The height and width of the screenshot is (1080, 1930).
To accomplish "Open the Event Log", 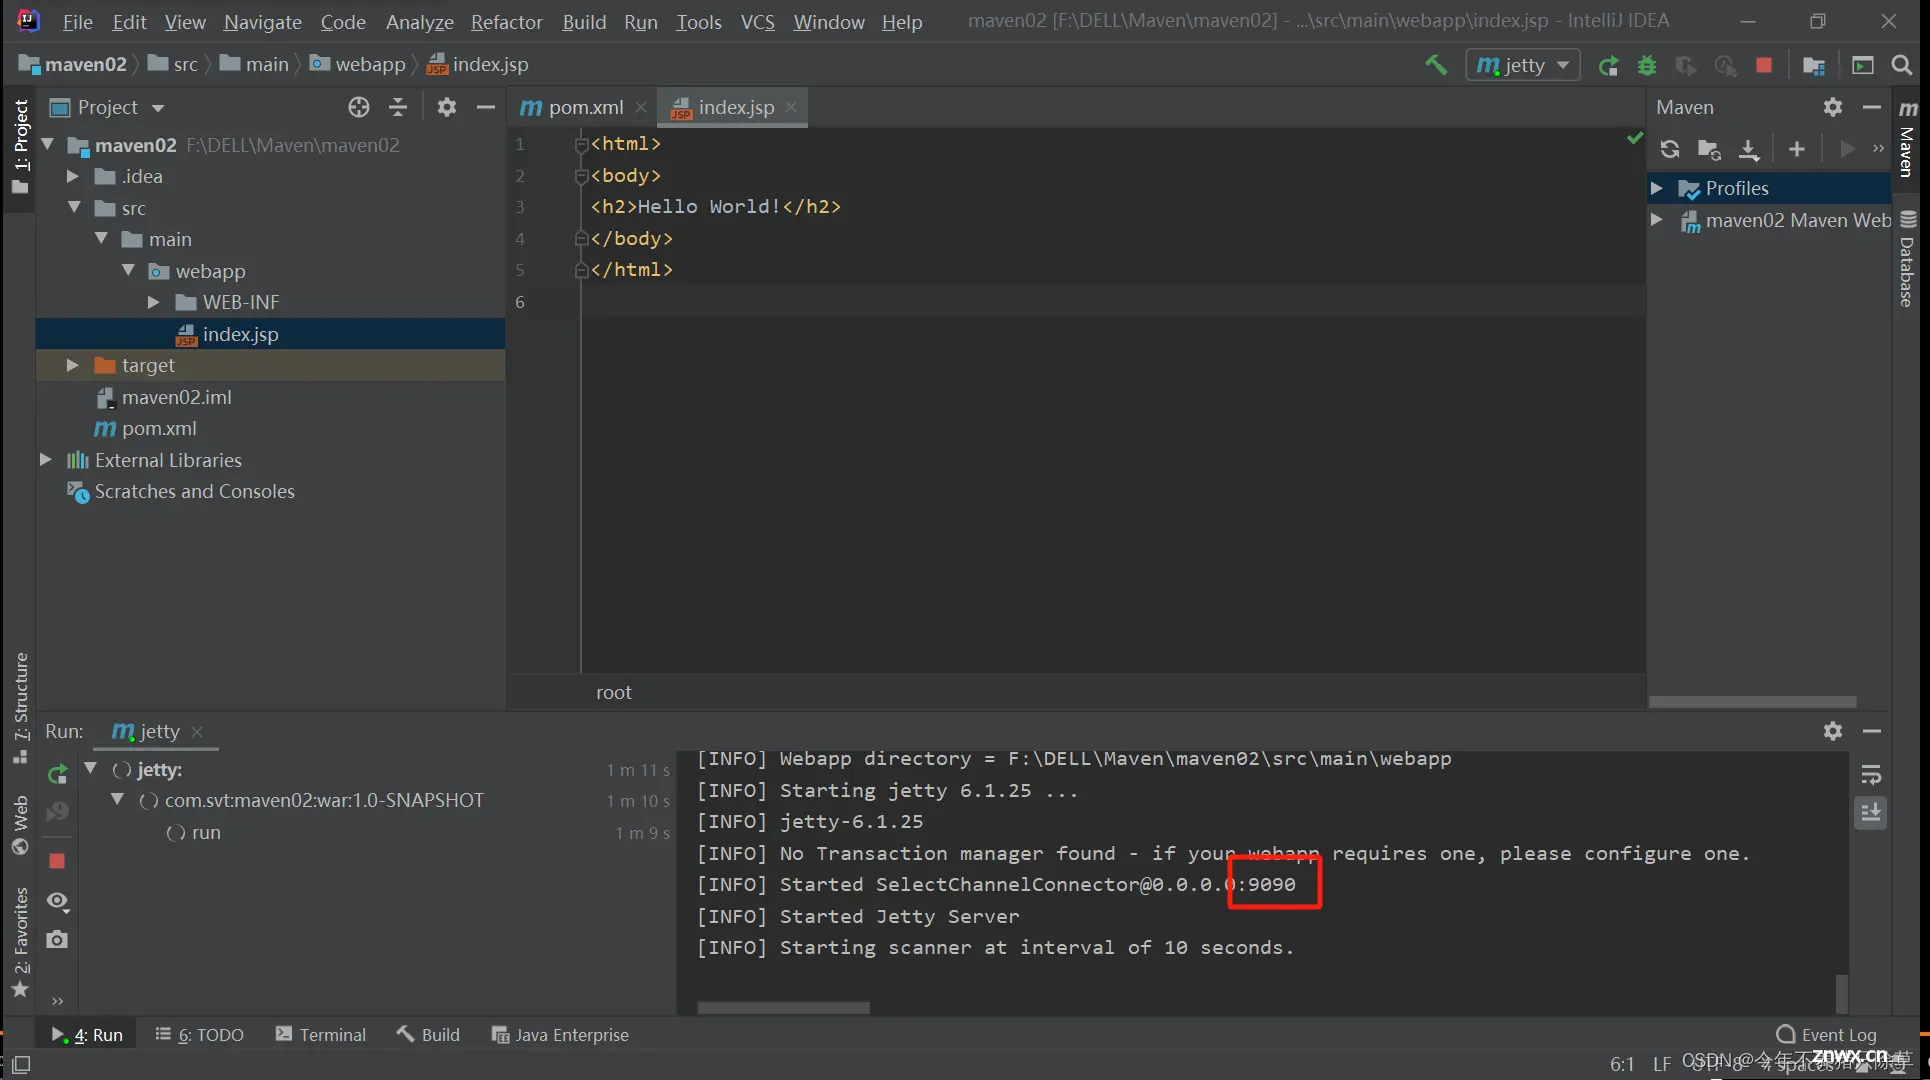I will [x=1827, y=1035].
